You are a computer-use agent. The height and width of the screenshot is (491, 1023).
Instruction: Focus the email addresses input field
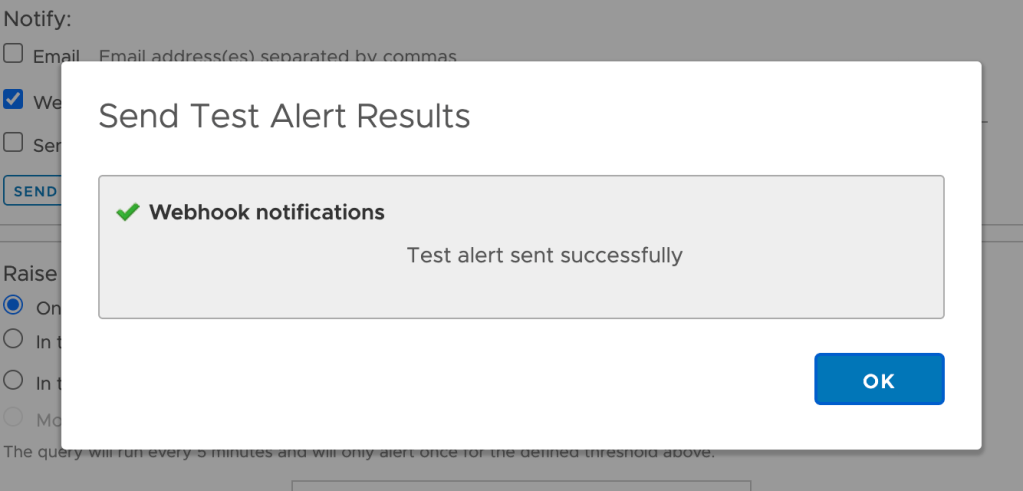tap(278, 57)
